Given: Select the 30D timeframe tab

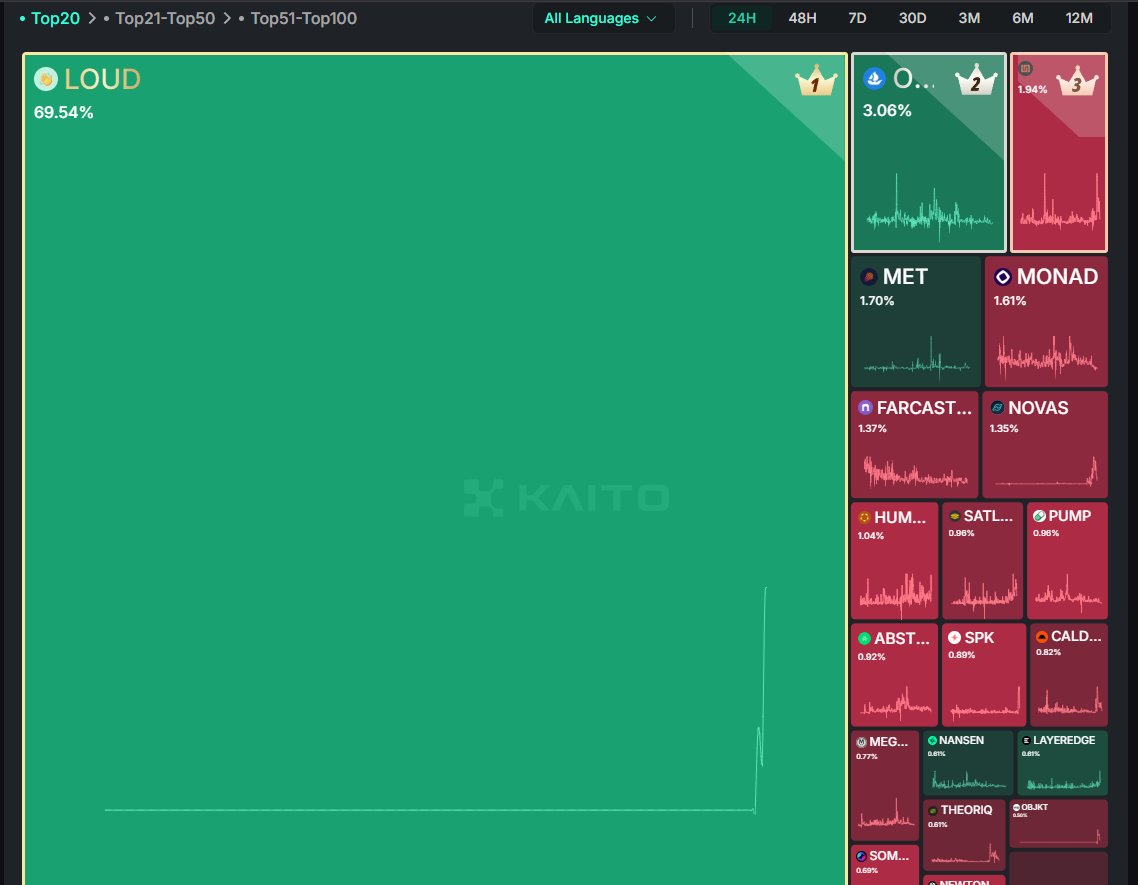Looking at the screenshot, I should (912, 18).
